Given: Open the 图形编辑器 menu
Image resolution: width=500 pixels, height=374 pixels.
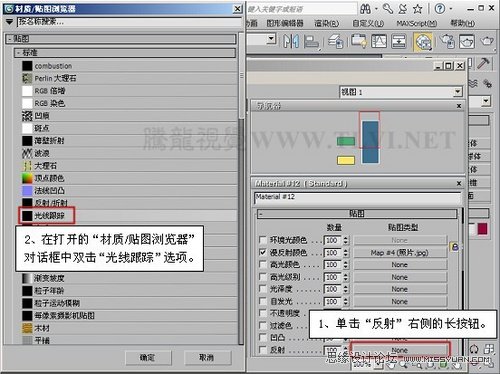Looking at the screenshot, I should (285, 23).
